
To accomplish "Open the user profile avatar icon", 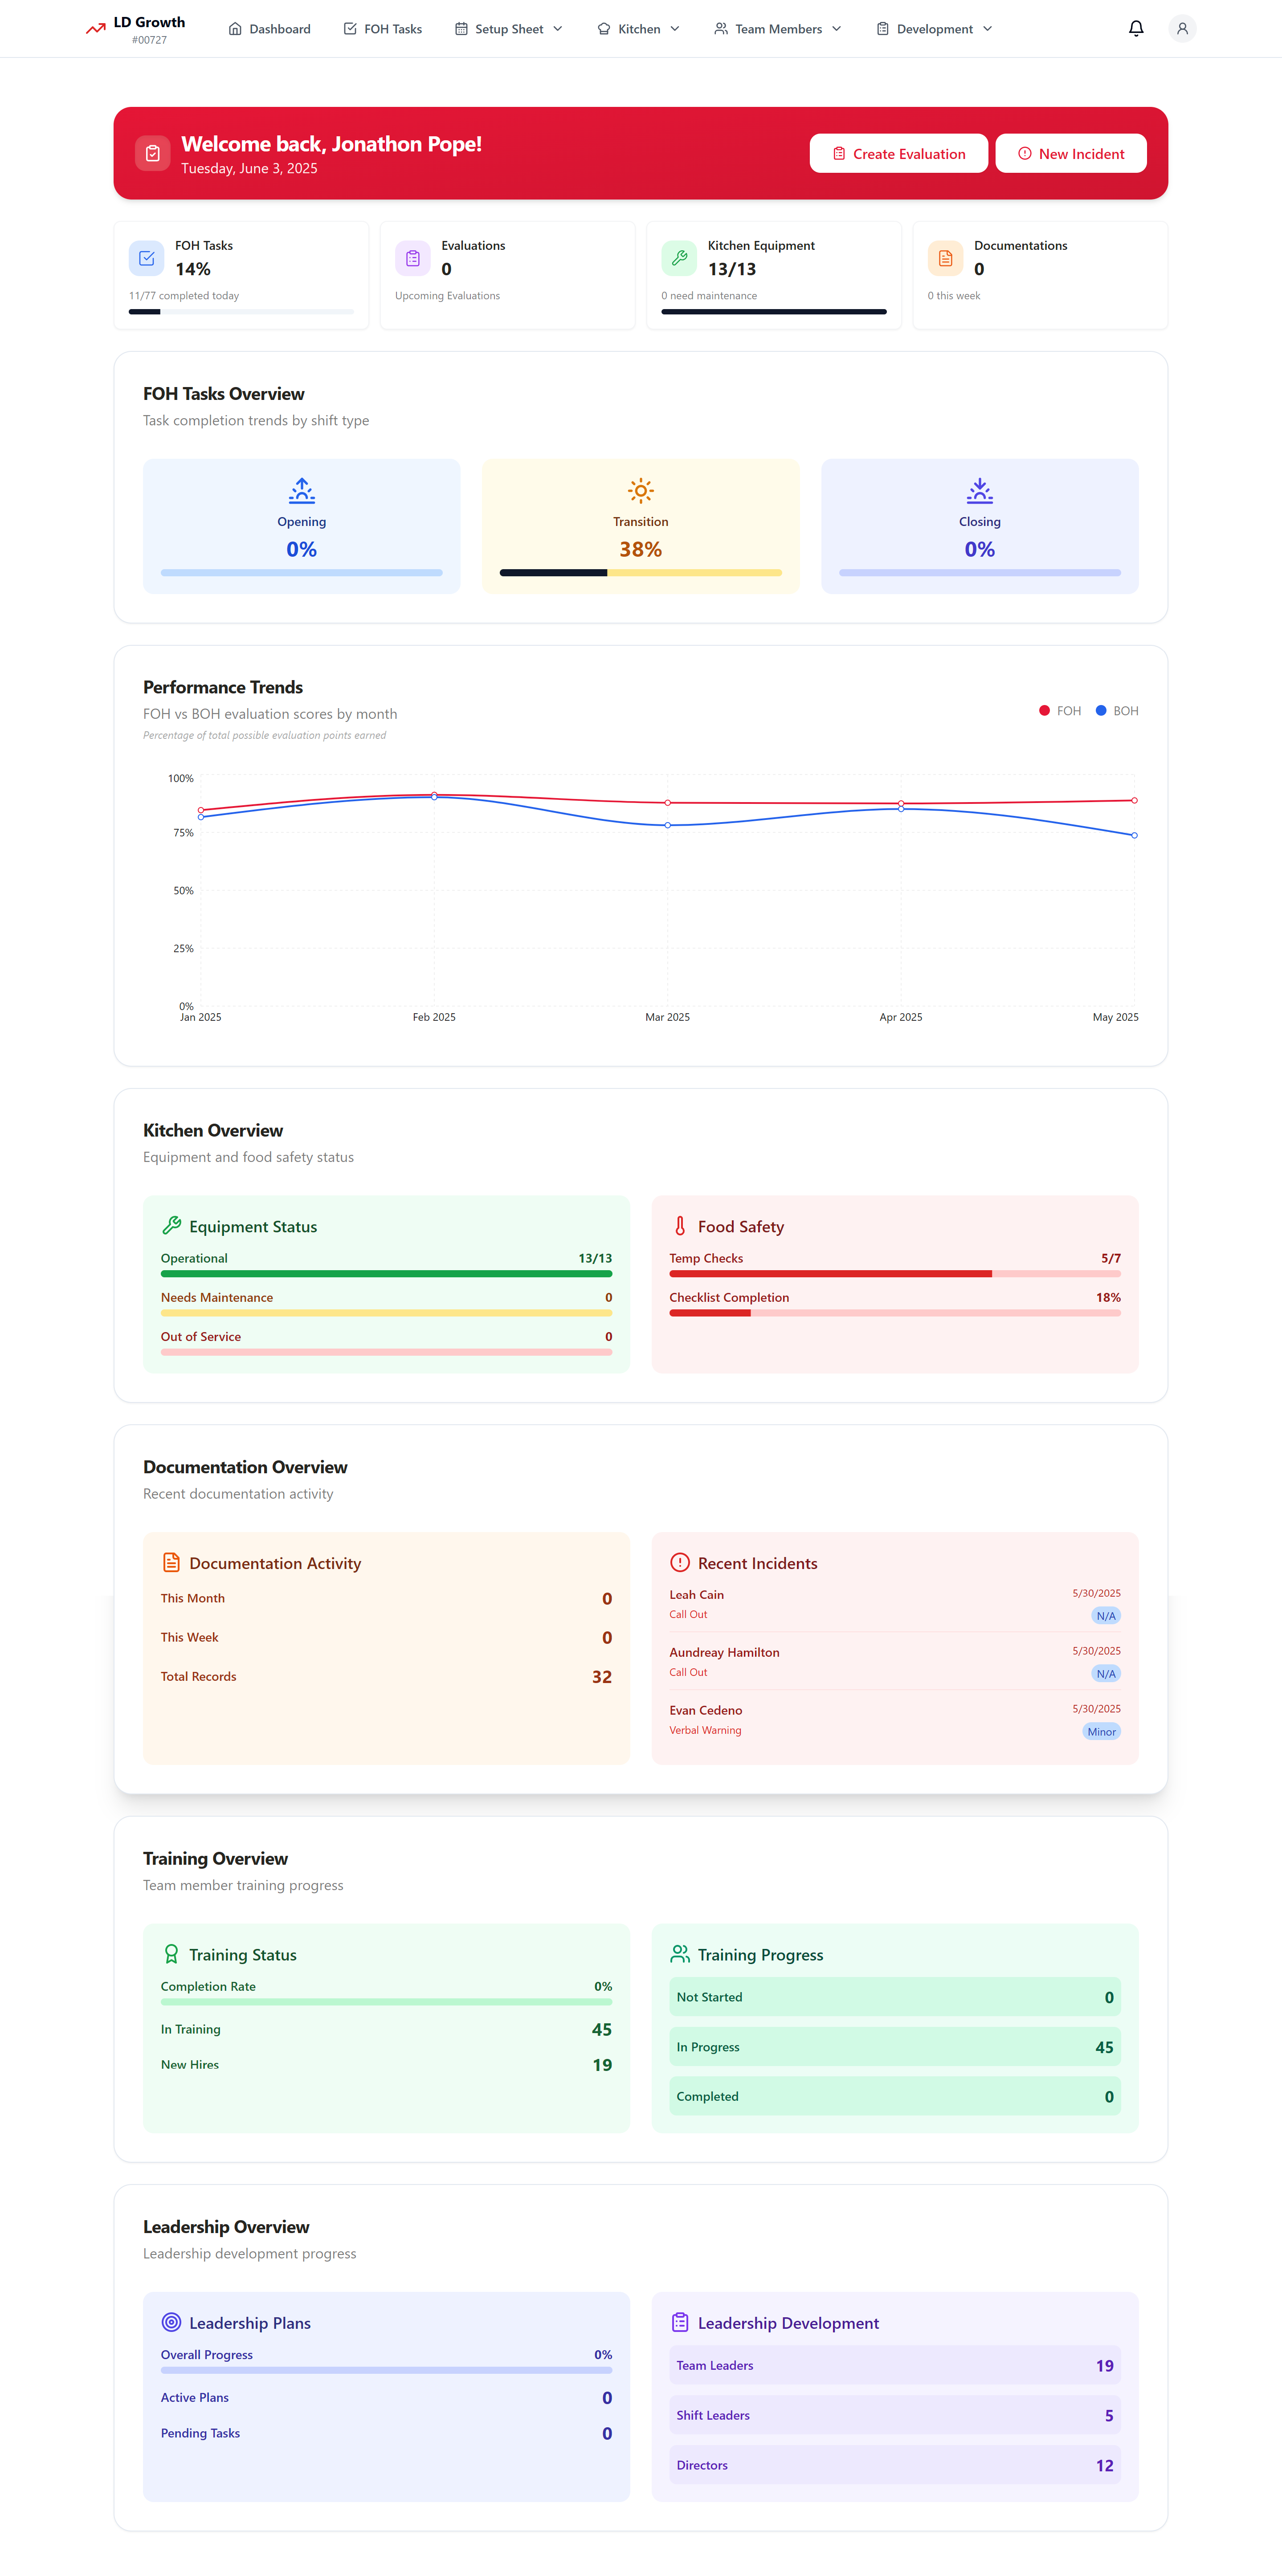I will 1182,29.
